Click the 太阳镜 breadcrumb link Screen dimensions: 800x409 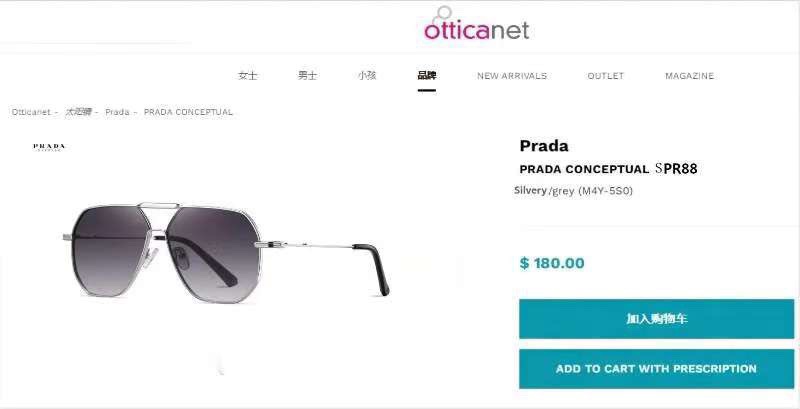[x=78, y=112]
